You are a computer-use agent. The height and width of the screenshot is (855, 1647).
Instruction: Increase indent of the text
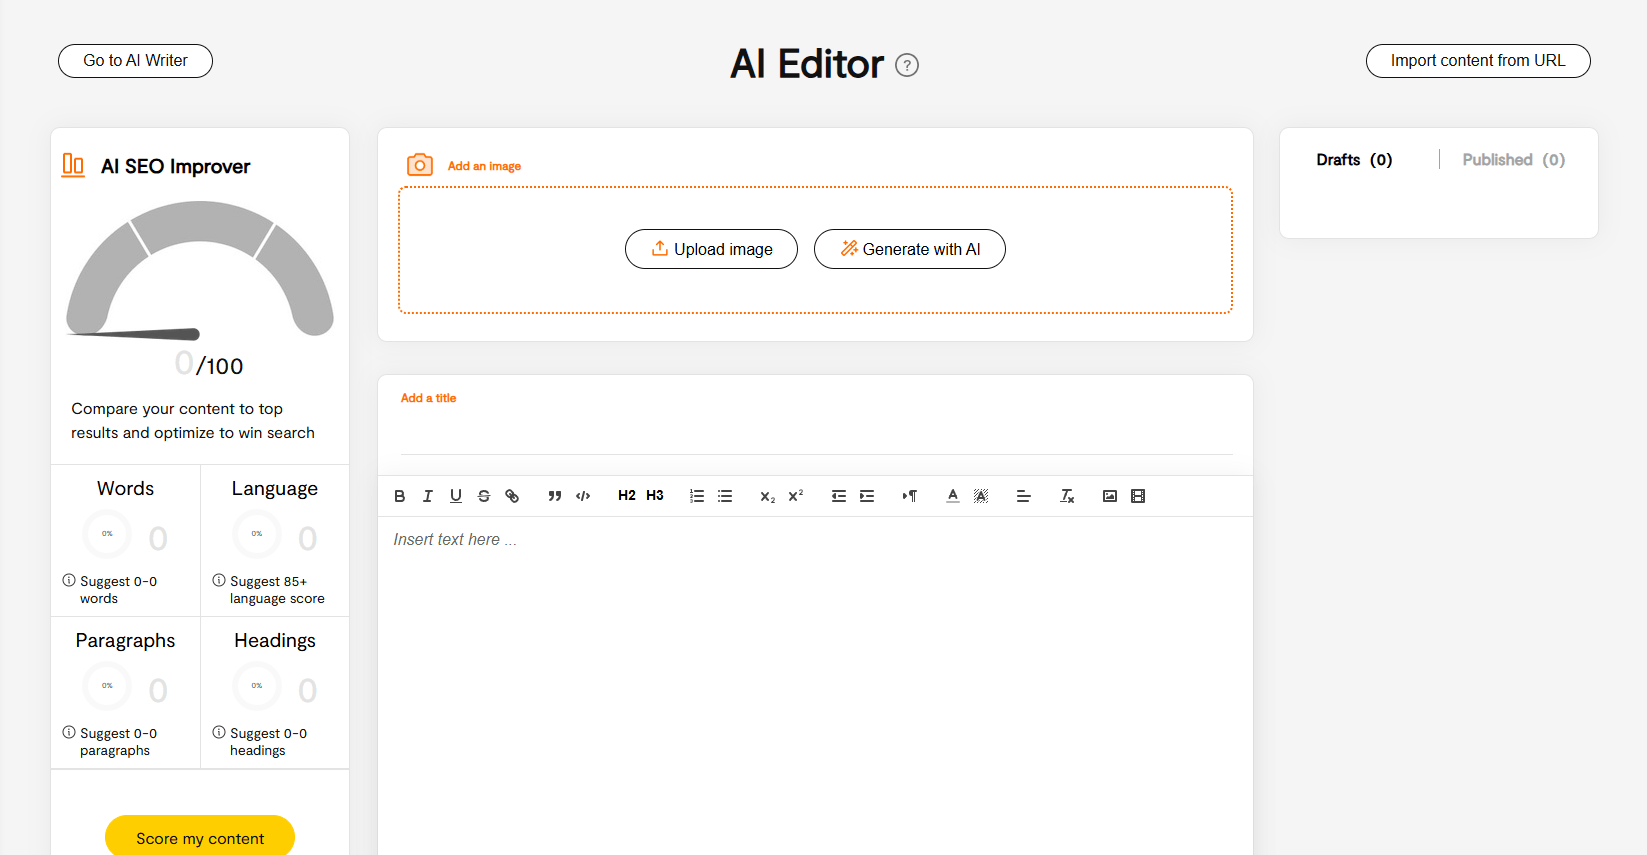tap(867, 496)
